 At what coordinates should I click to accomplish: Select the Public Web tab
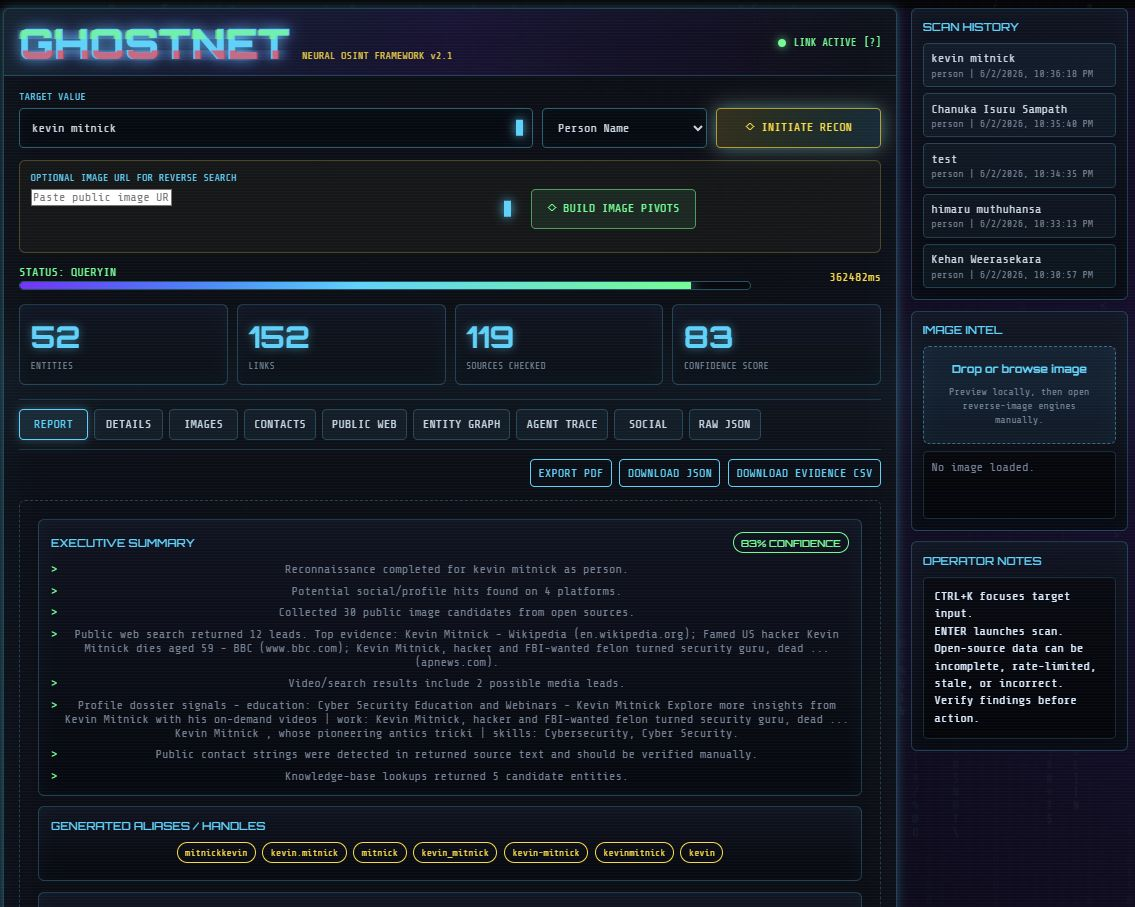pos(364,424)
